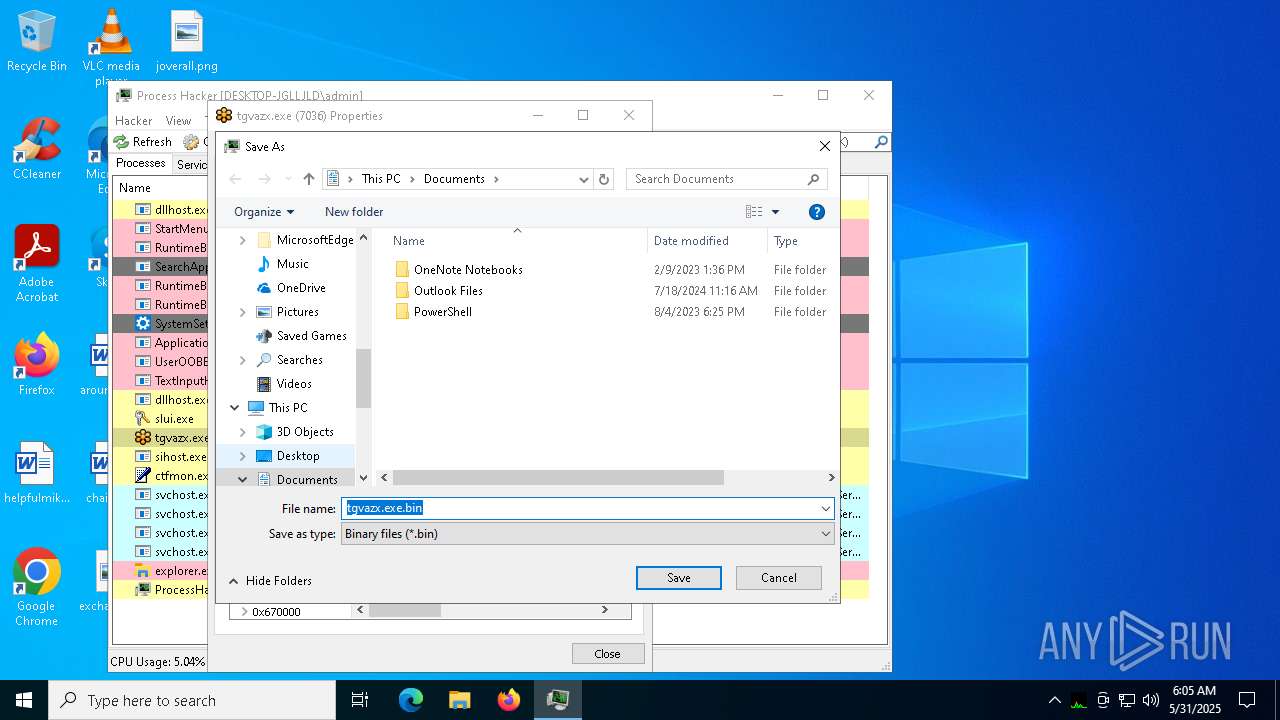Expand the Searches tree node

click(243, 360)
